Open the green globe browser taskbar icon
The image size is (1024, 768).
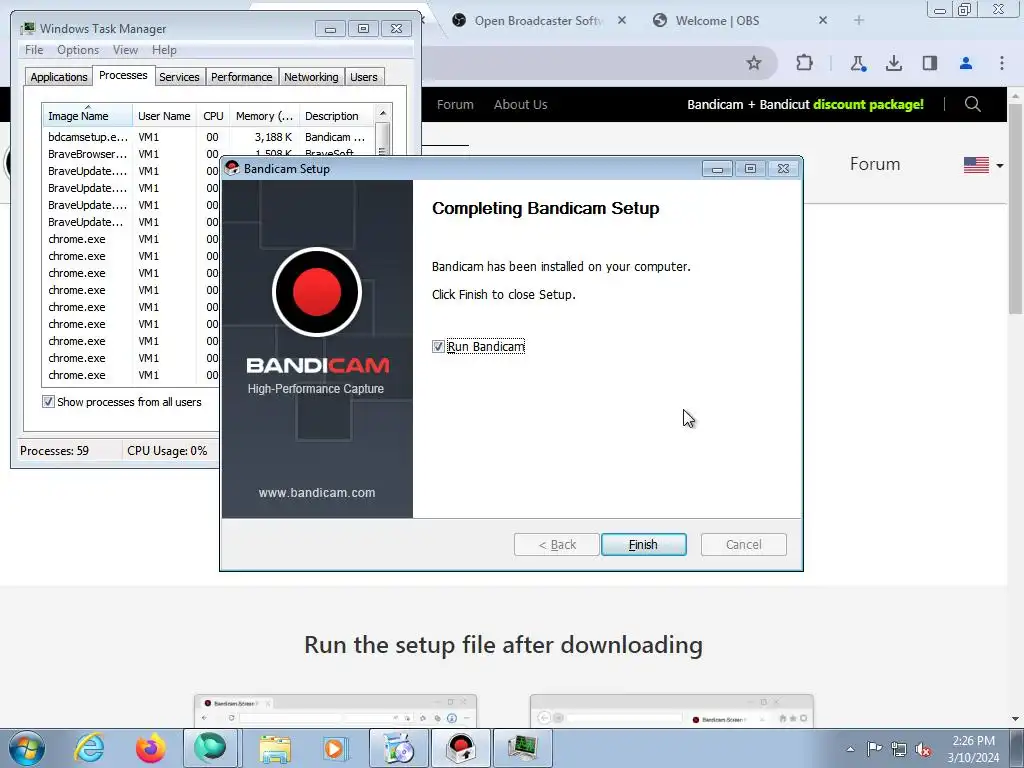[x=209, y=748]
